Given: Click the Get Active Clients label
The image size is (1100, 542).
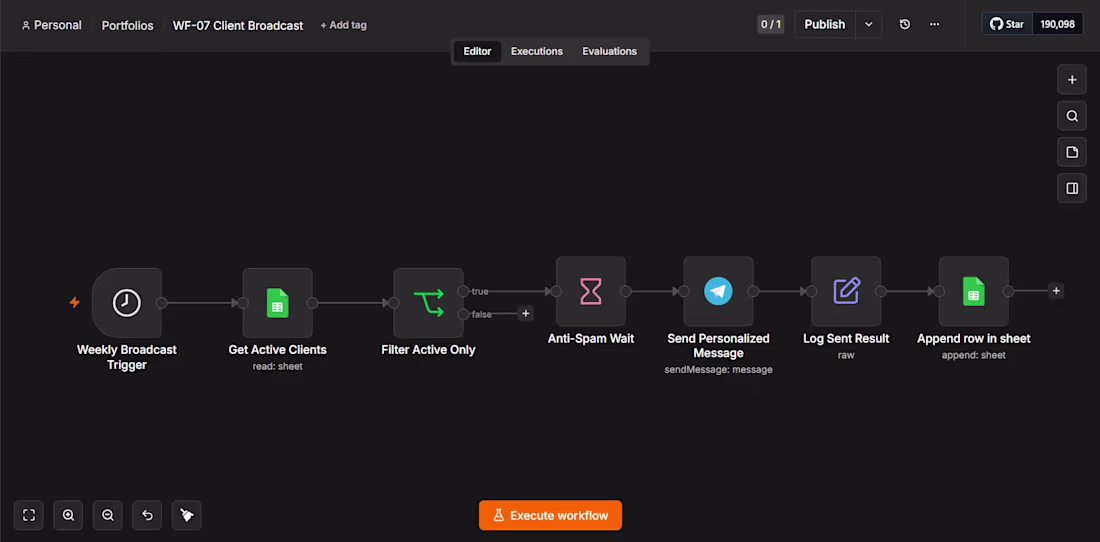Looking at the screenshot, I should coord(278,349).
